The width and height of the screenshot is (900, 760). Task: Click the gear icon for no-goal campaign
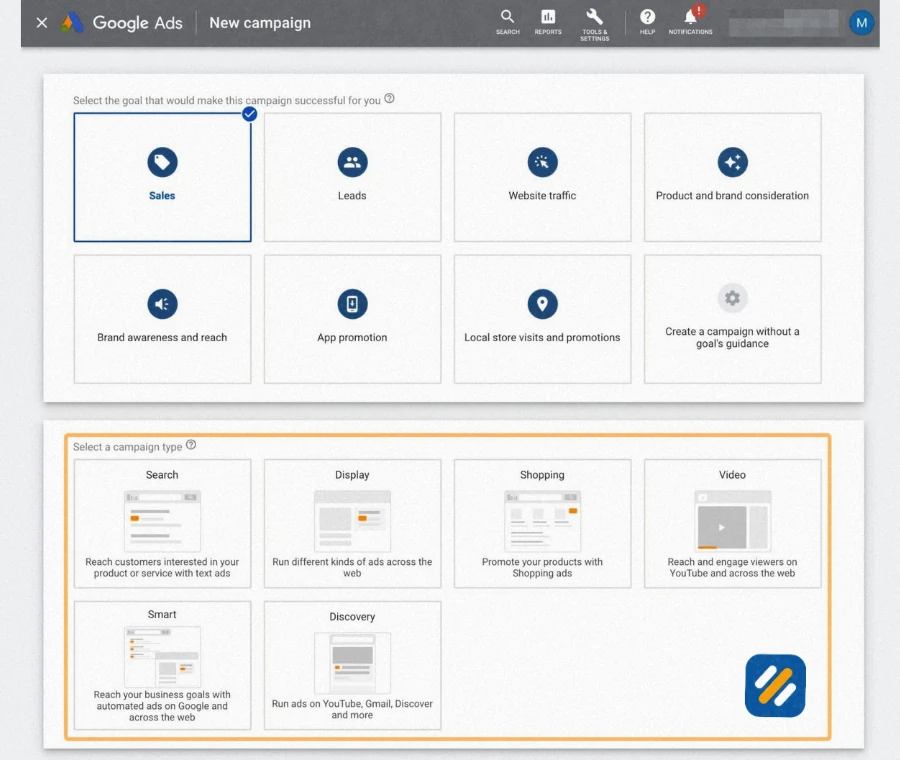(732, 298)
